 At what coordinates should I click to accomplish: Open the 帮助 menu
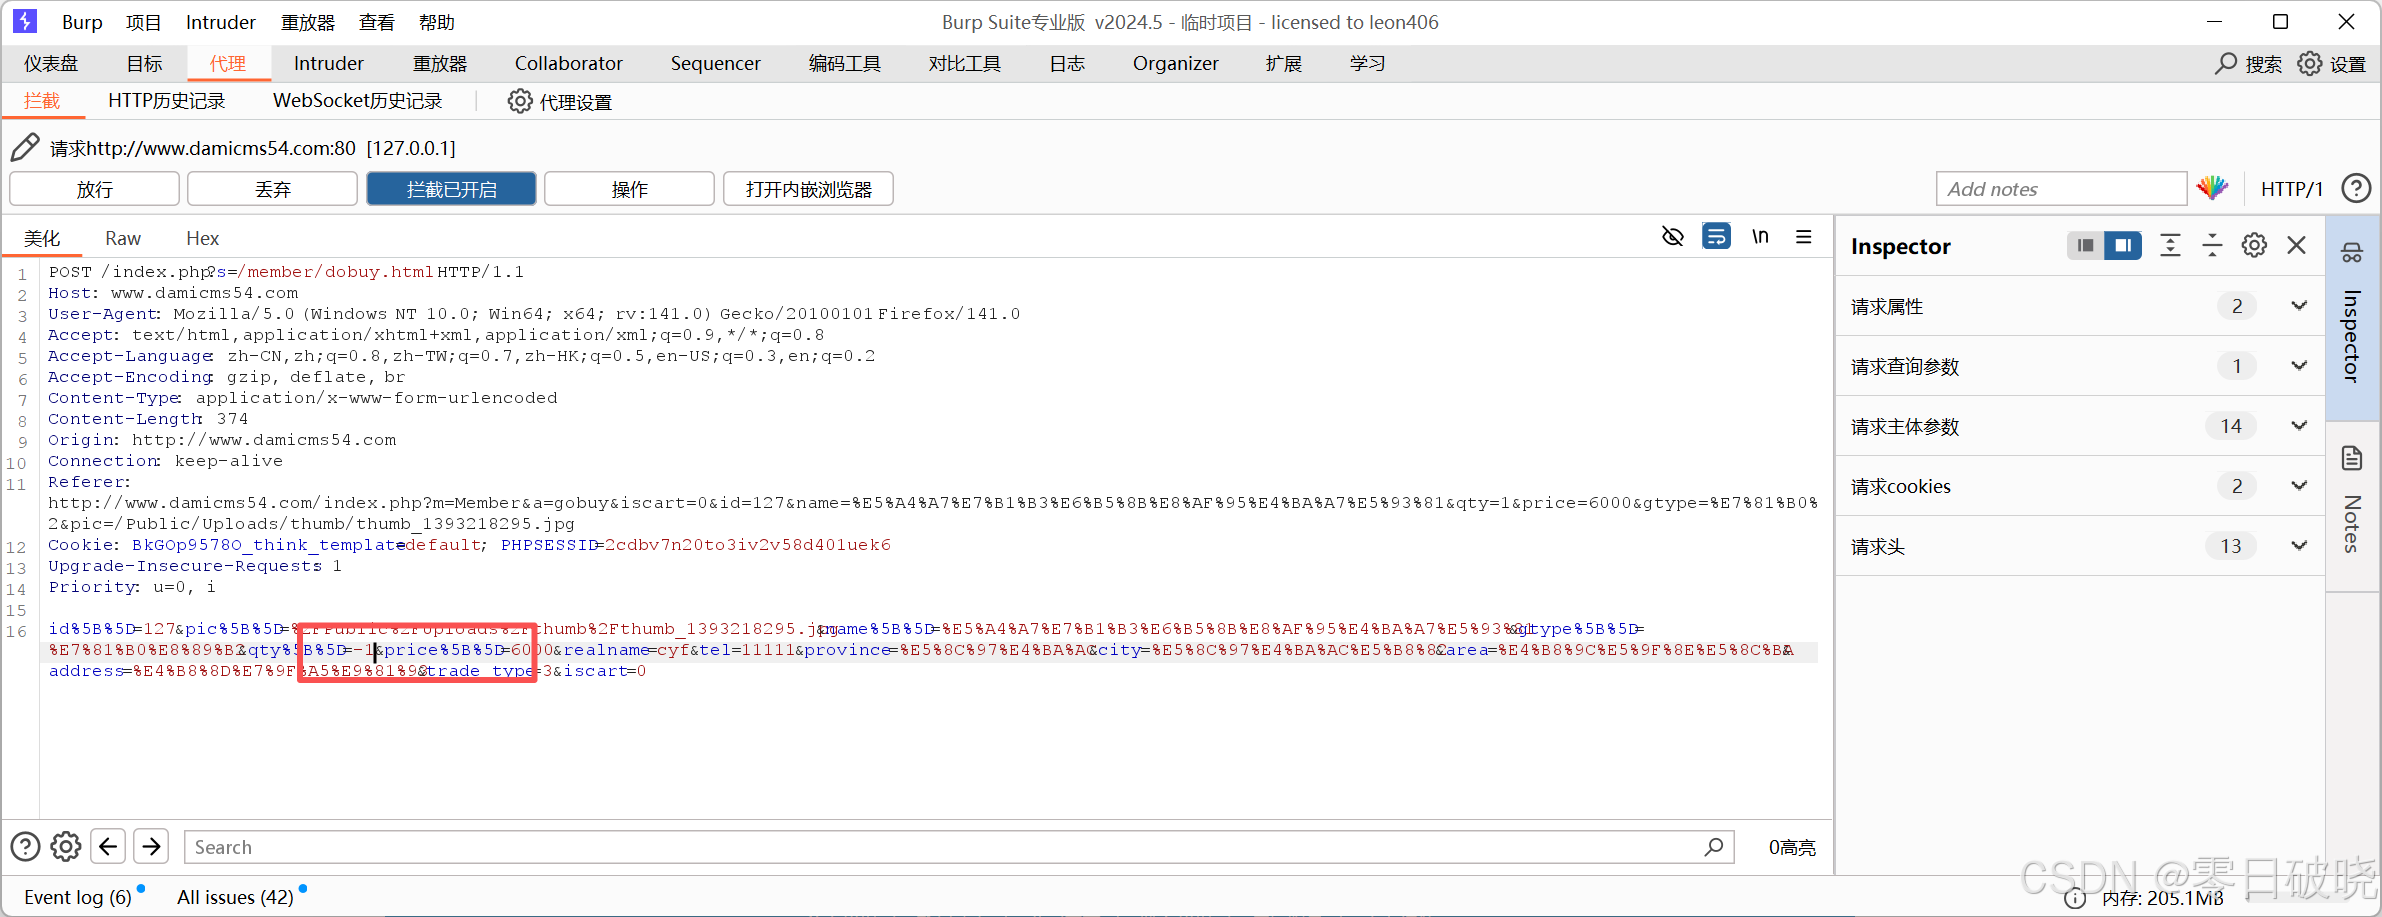(x=437, y=22)
